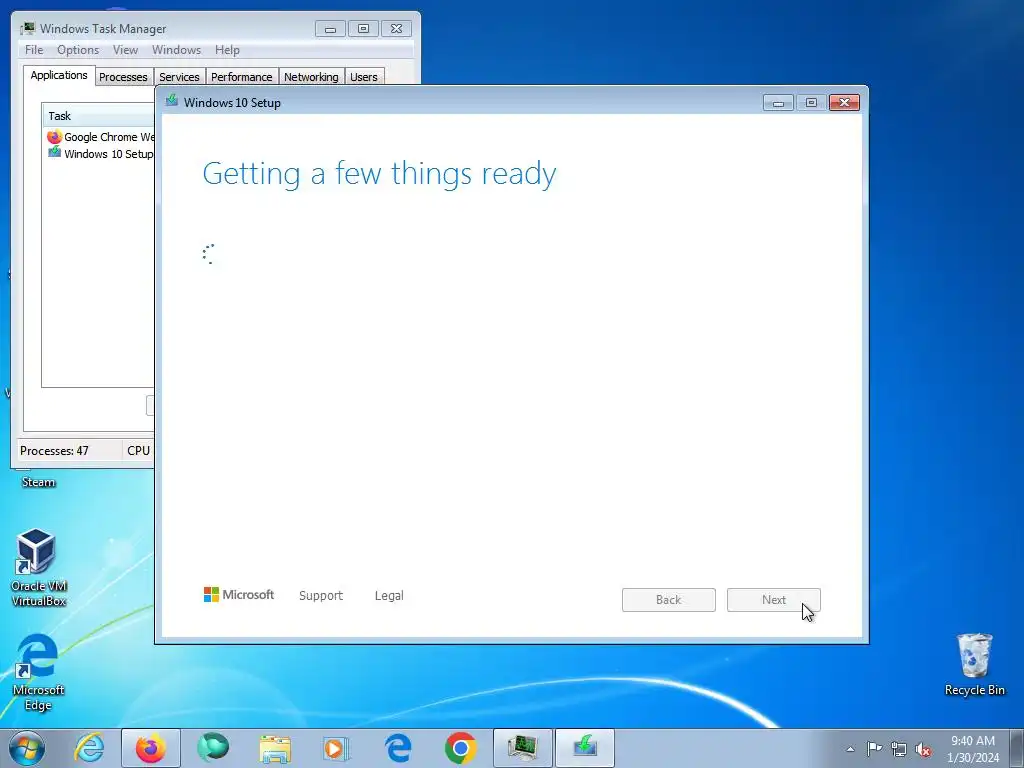Switch to Task Manager taskbar button
The height and width of the screenshot is (768, 1024).
(522, 748)
